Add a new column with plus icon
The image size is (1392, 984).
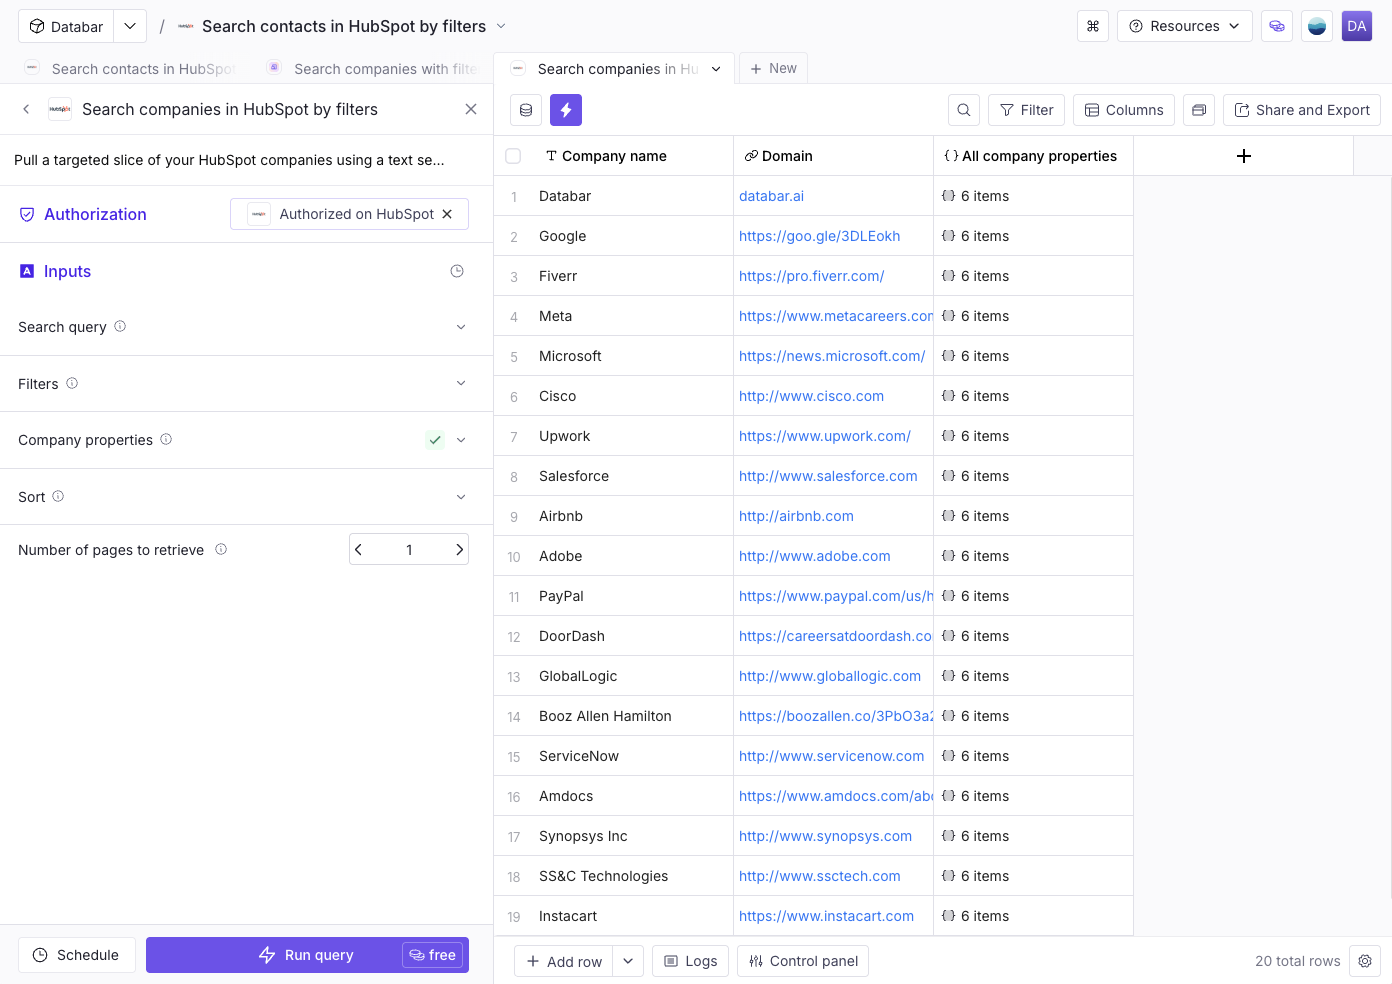1244,156
